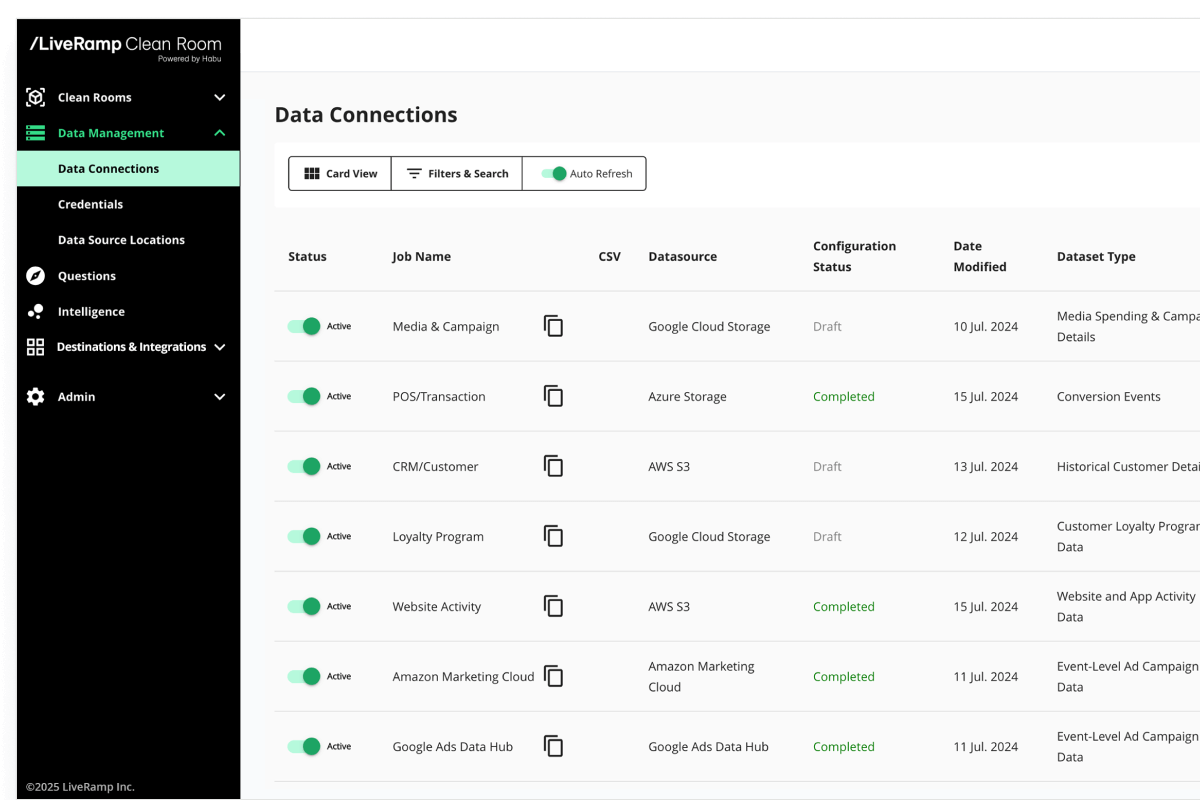Image resolution: width=1200 pixels, height=800 pixels.
Task: Copy the CRM/Customer job
Action: coord(553,466)
